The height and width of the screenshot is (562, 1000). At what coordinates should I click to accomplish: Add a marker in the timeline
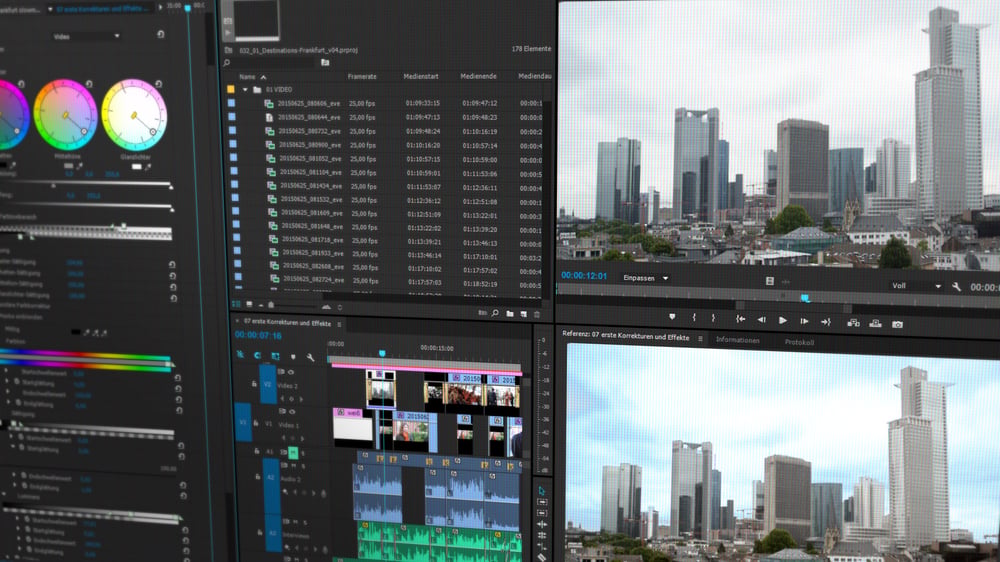[x=293, y=357]
